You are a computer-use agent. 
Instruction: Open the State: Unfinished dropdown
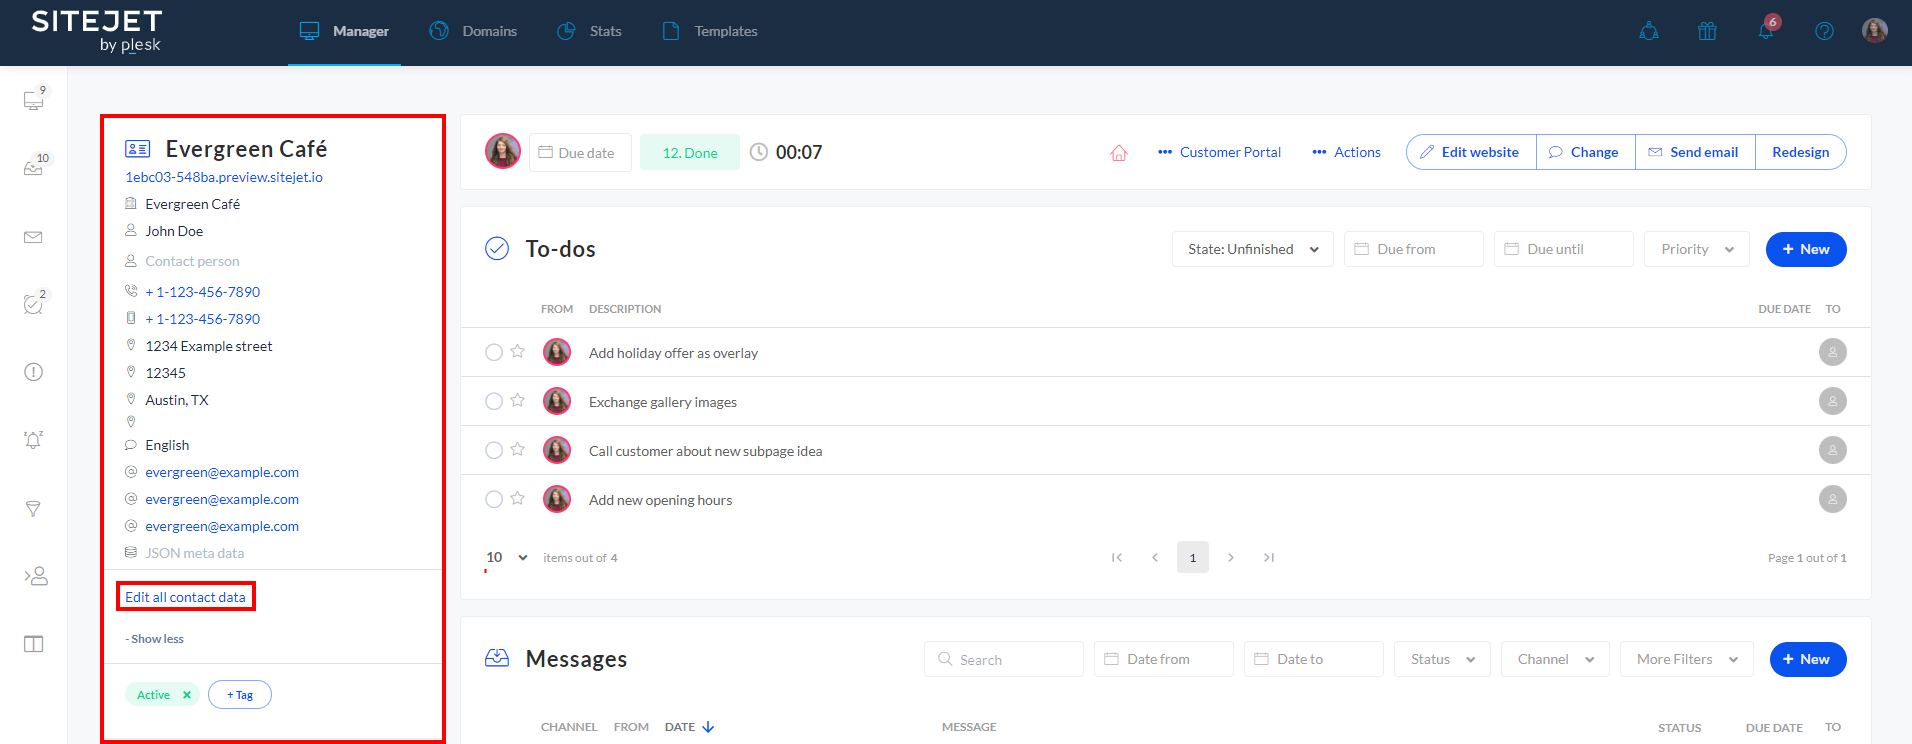(x=1252, y=249)
